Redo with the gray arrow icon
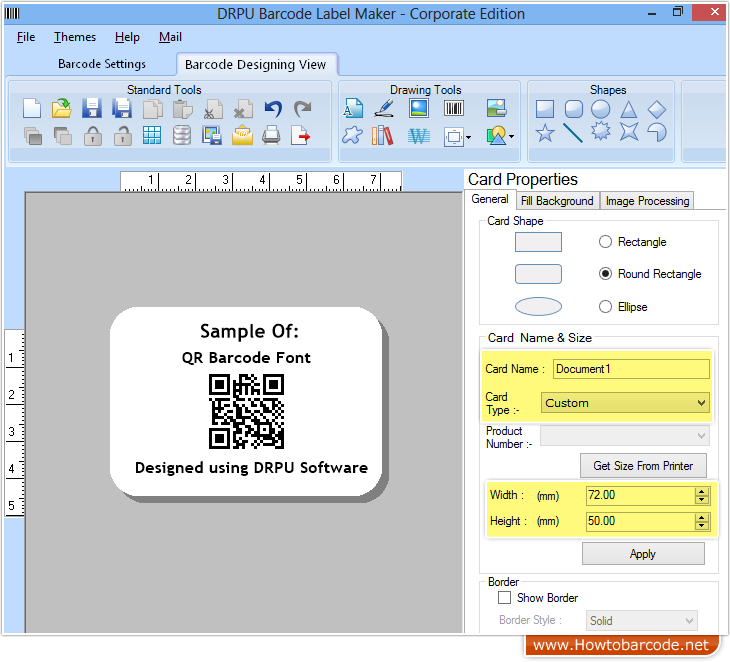The image size is (730, 662). [303, 109]
